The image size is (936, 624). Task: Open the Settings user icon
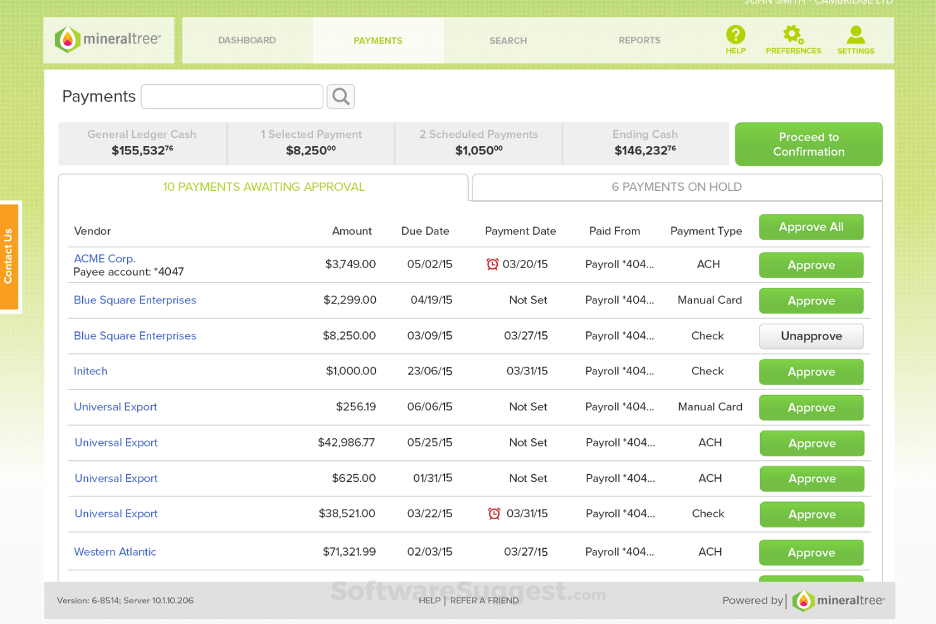tap(855, 39)
